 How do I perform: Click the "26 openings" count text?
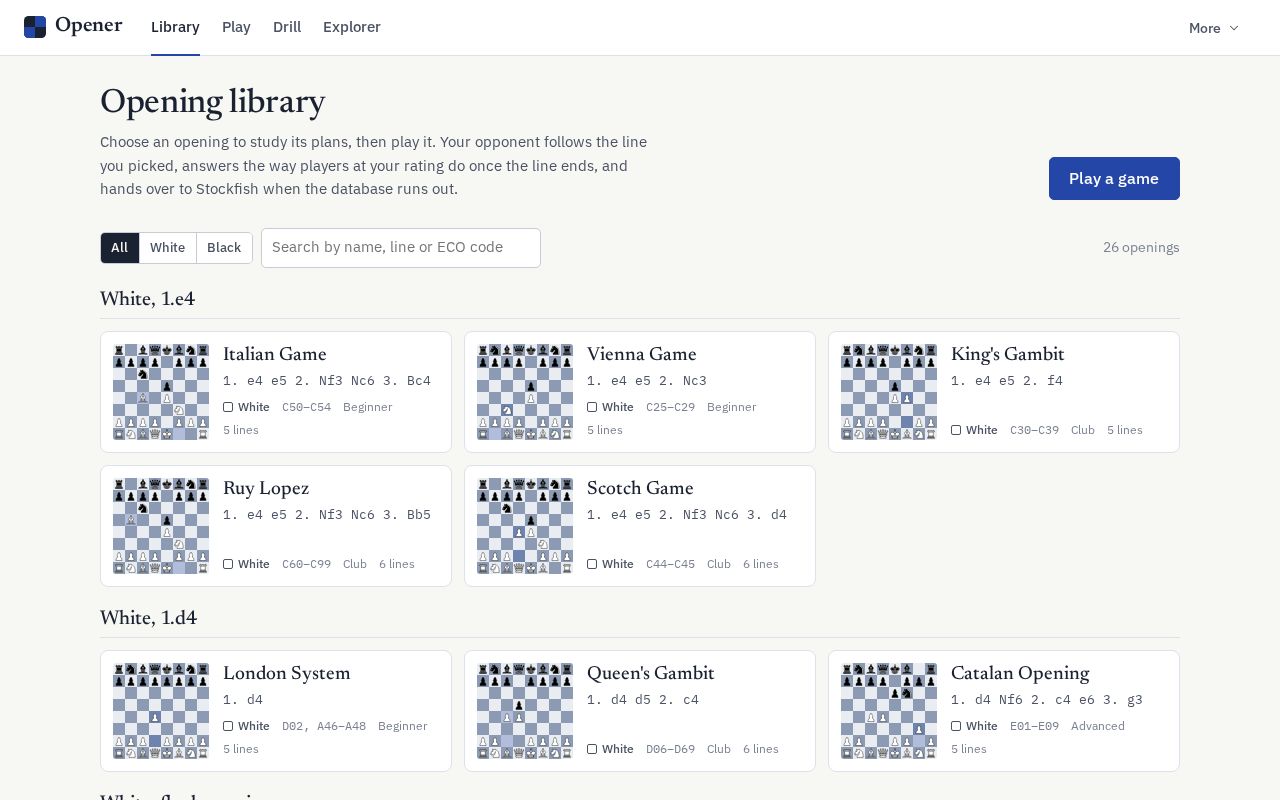[x=1141, y=248]
